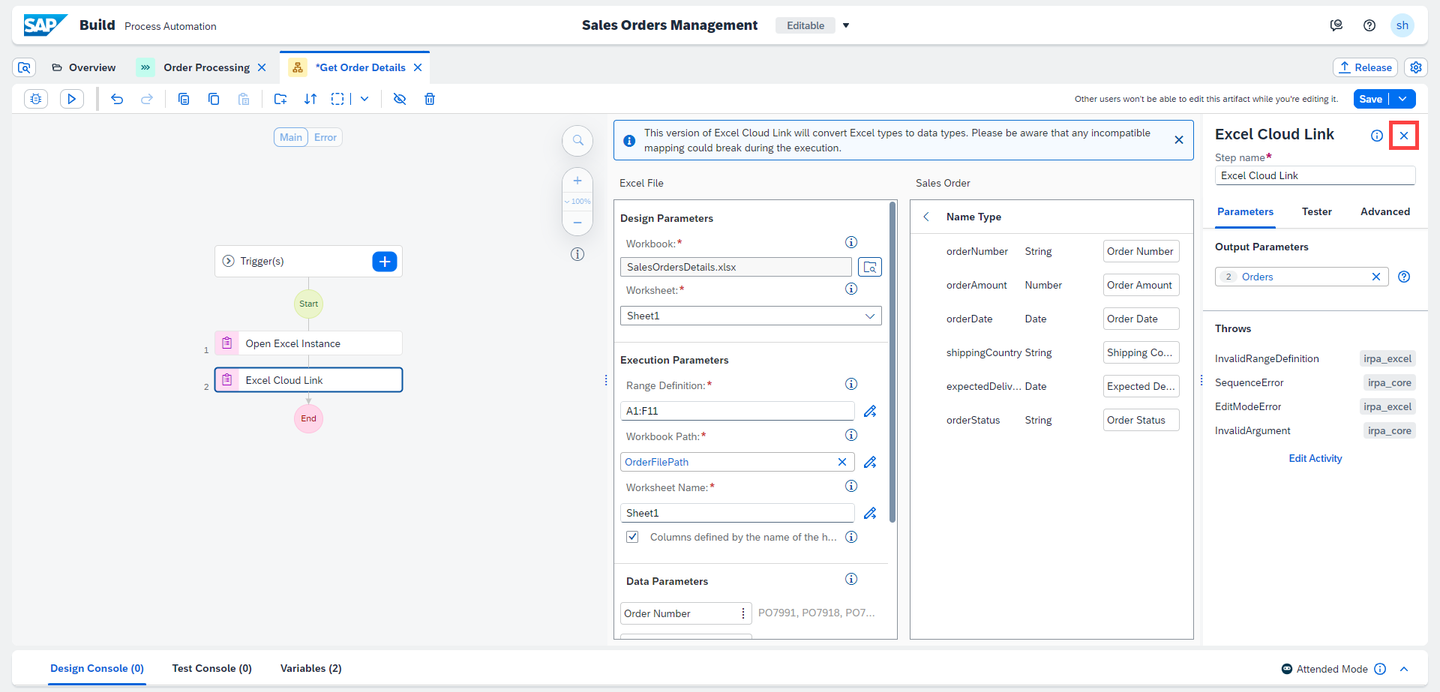Click the Step name input field
1440x692 pixels.
point(1315,175)
